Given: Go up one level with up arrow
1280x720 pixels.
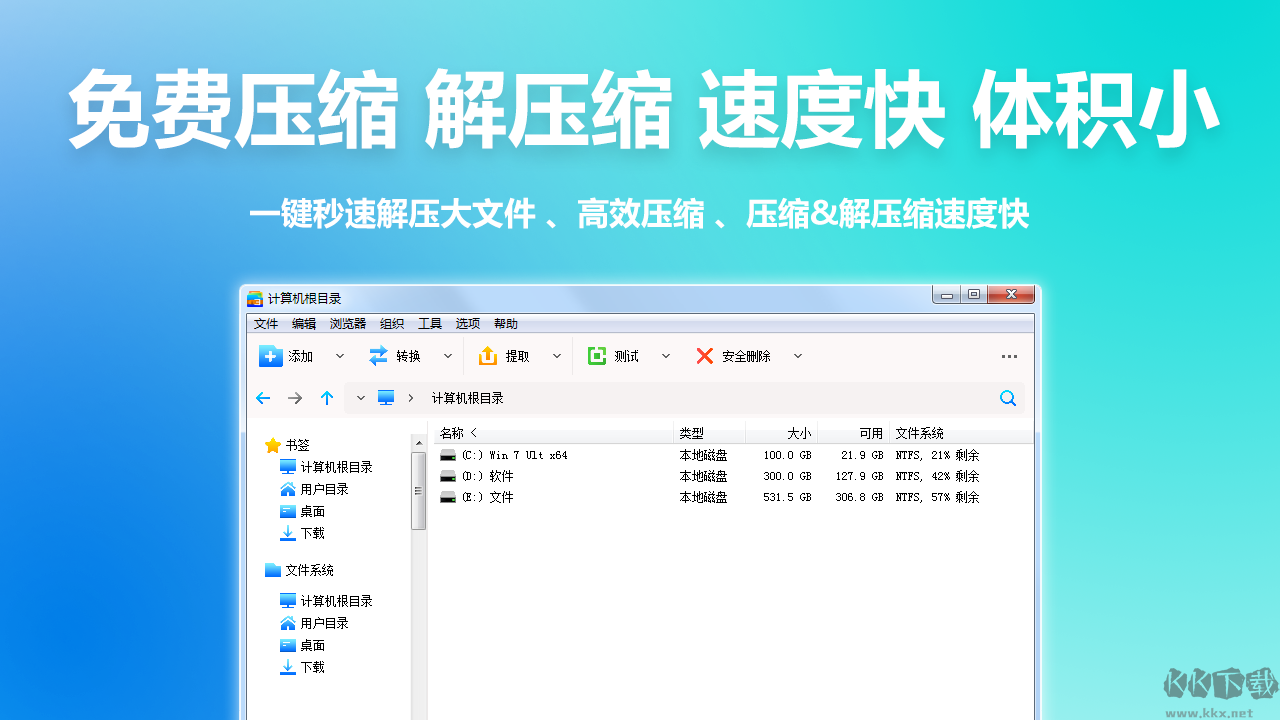Looking at the screenshot, I should [327, 398].
